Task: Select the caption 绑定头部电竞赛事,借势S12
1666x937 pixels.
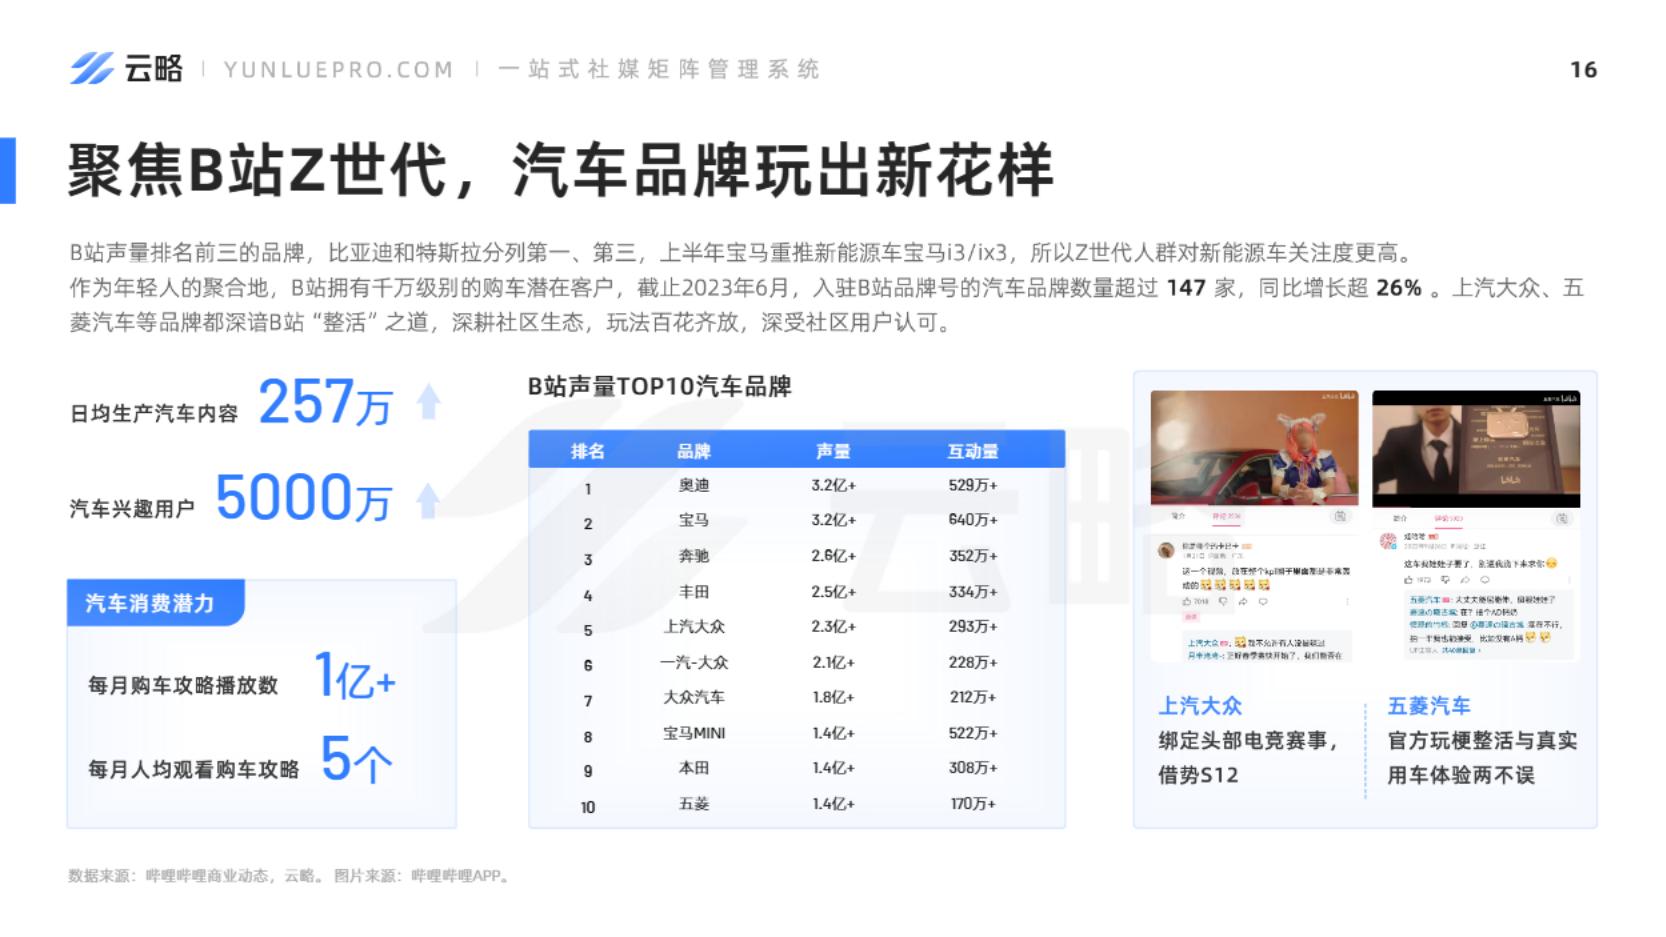Action: coord(1248,757)
